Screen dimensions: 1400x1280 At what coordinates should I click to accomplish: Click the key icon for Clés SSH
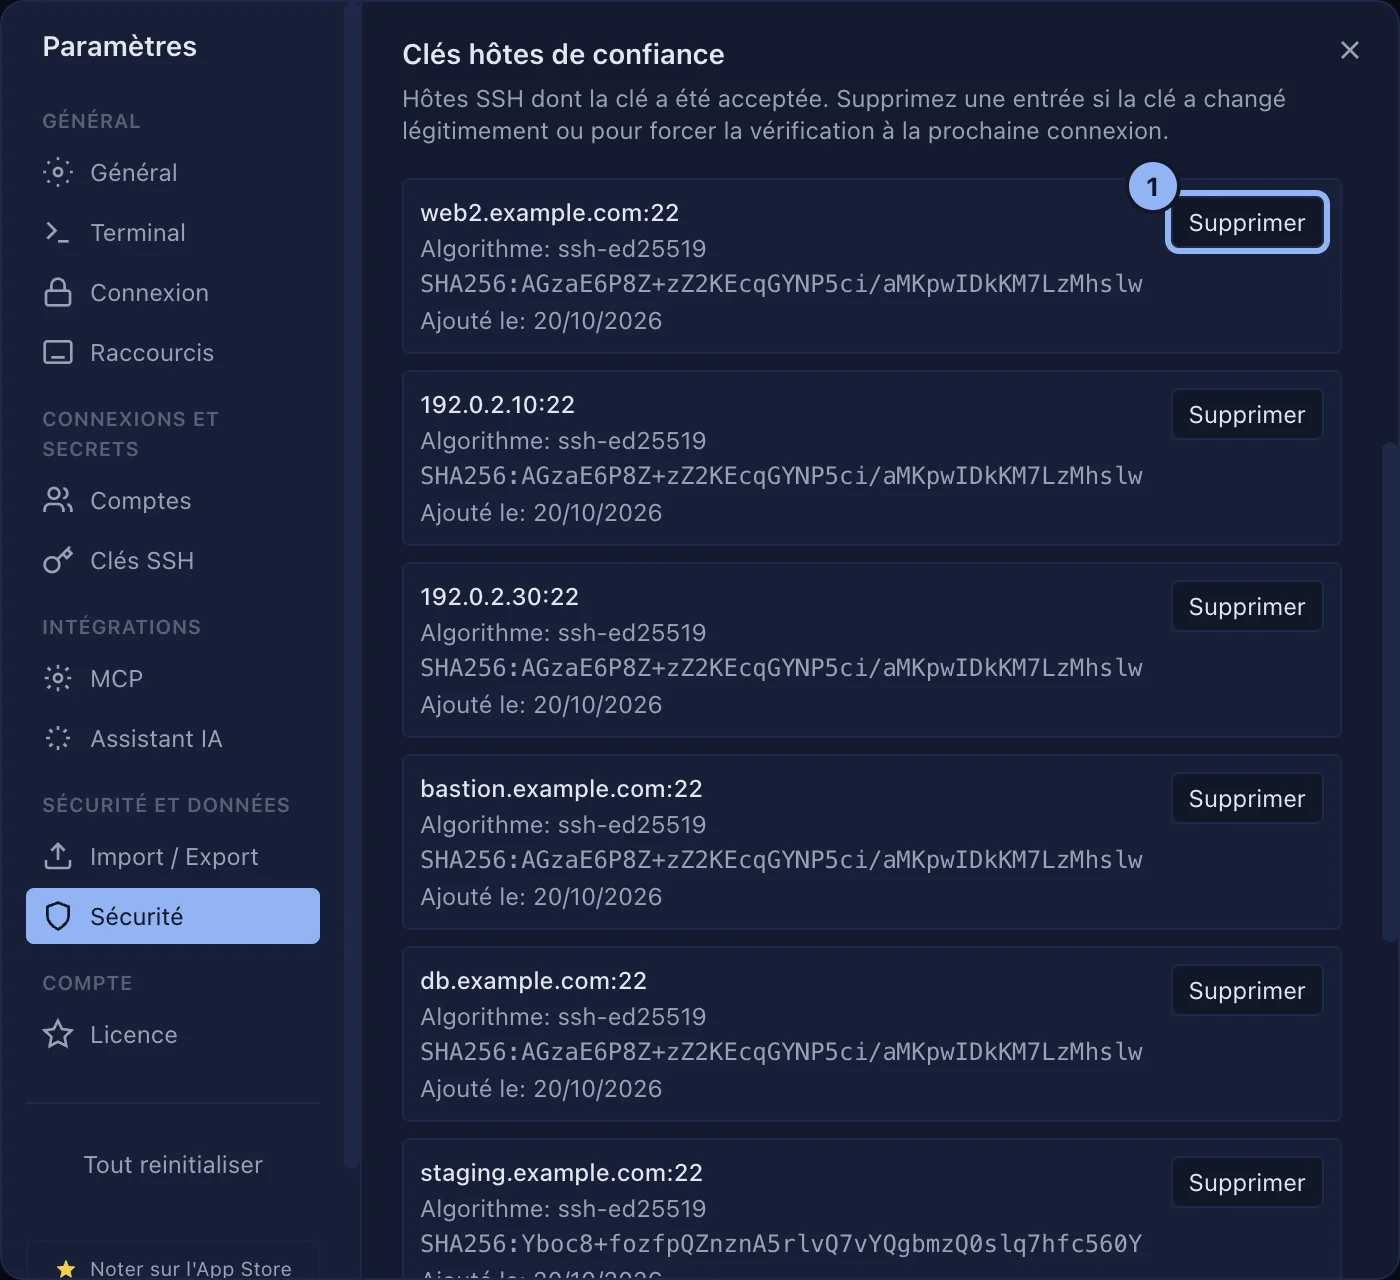58,560
